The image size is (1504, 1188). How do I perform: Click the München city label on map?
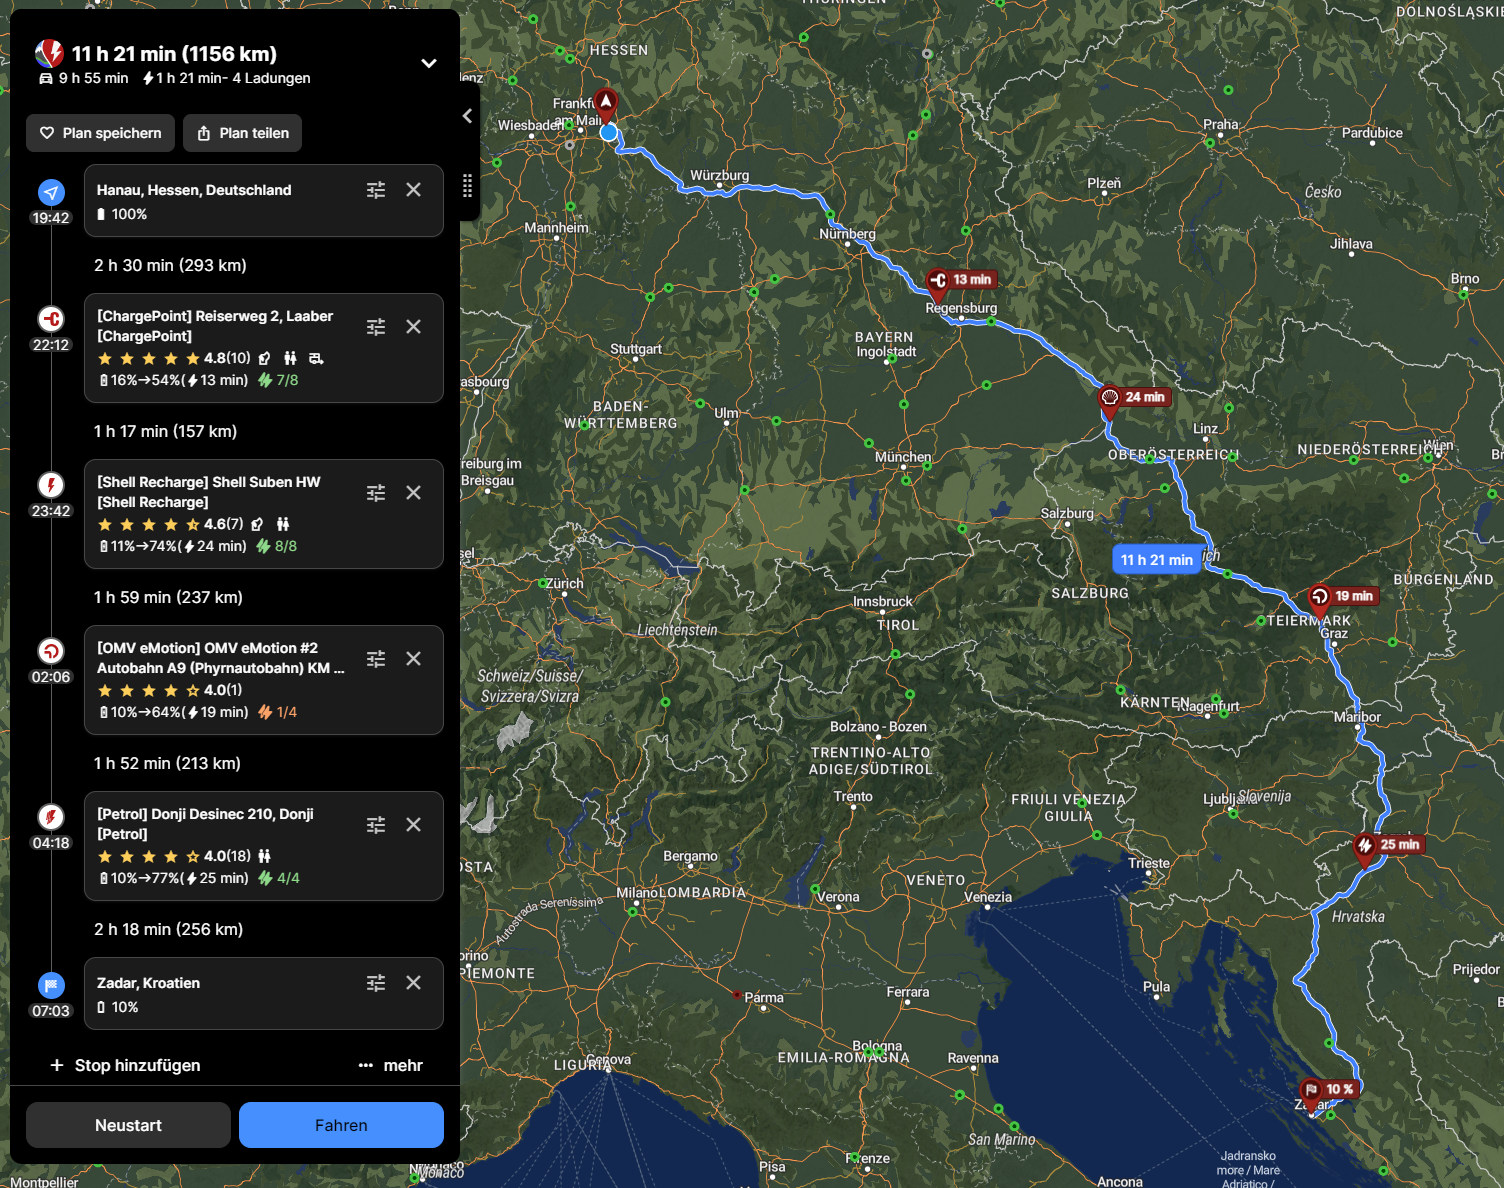(x=903, y=457)
